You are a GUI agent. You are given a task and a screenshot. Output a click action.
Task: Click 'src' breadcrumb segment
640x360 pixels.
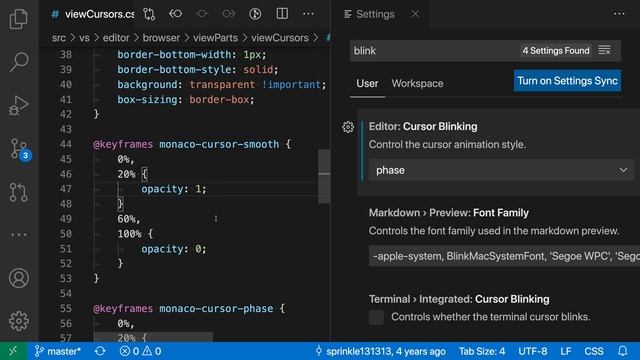(59, 38)
